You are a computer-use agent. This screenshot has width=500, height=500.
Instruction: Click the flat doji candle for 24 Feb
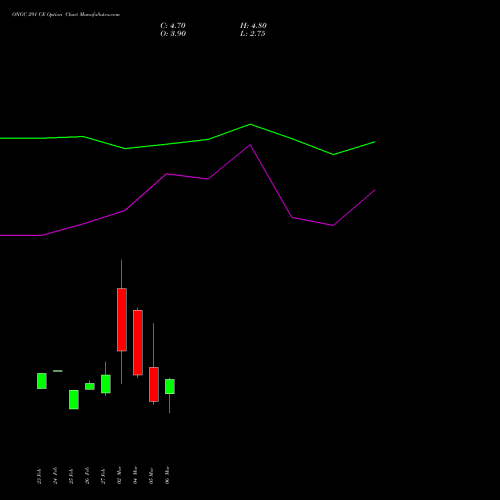pos(58,371)
